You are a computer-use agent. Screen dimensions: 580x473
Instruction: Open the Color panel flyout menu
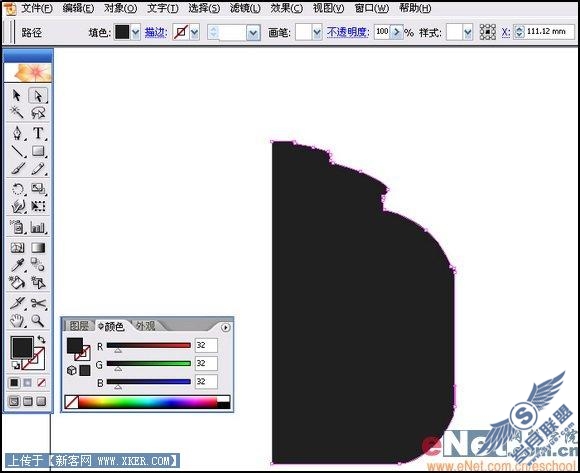pos(225,327)
